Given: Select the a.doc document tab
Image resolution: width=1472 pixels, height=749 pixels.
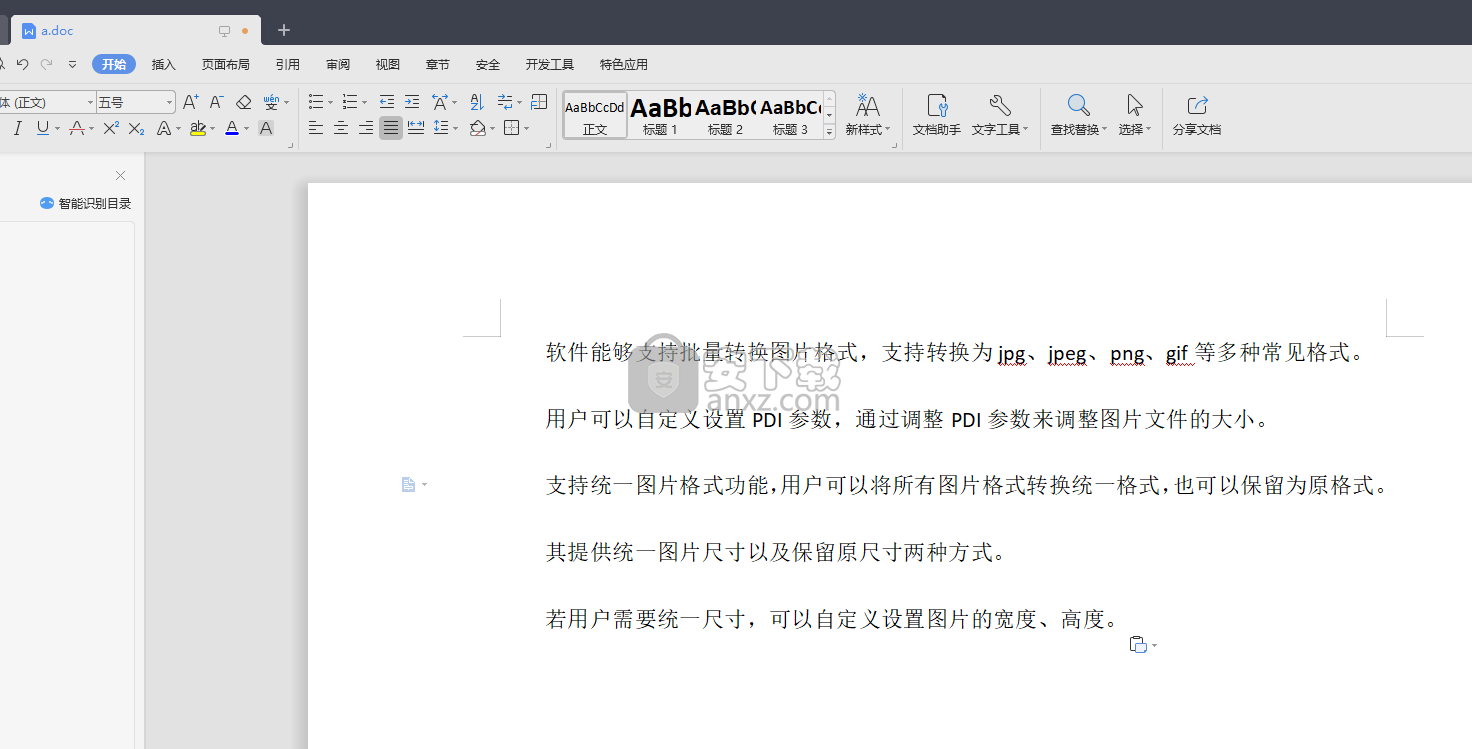Looking at the screenshot, I should tap(135, 30).
